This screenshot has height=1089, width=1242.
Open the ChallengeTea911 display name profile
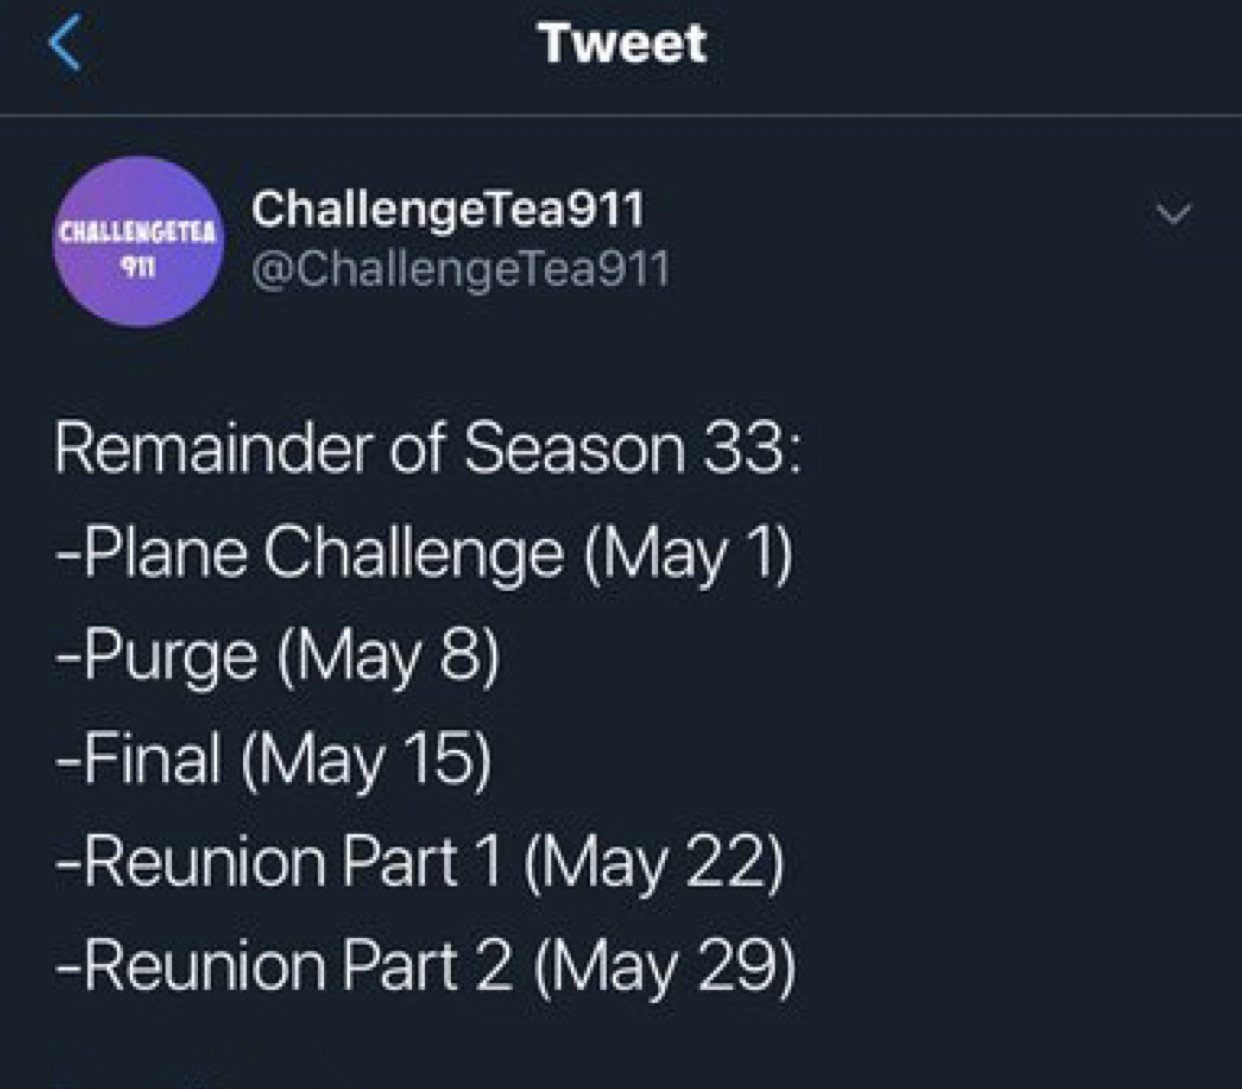(448, 208)
